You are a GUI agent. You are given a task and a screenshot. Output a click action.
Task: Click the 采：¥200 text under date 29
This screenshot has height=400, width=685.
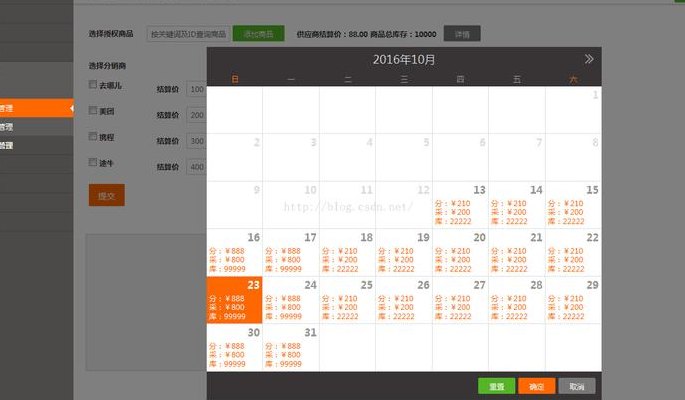tap(565, 307)
